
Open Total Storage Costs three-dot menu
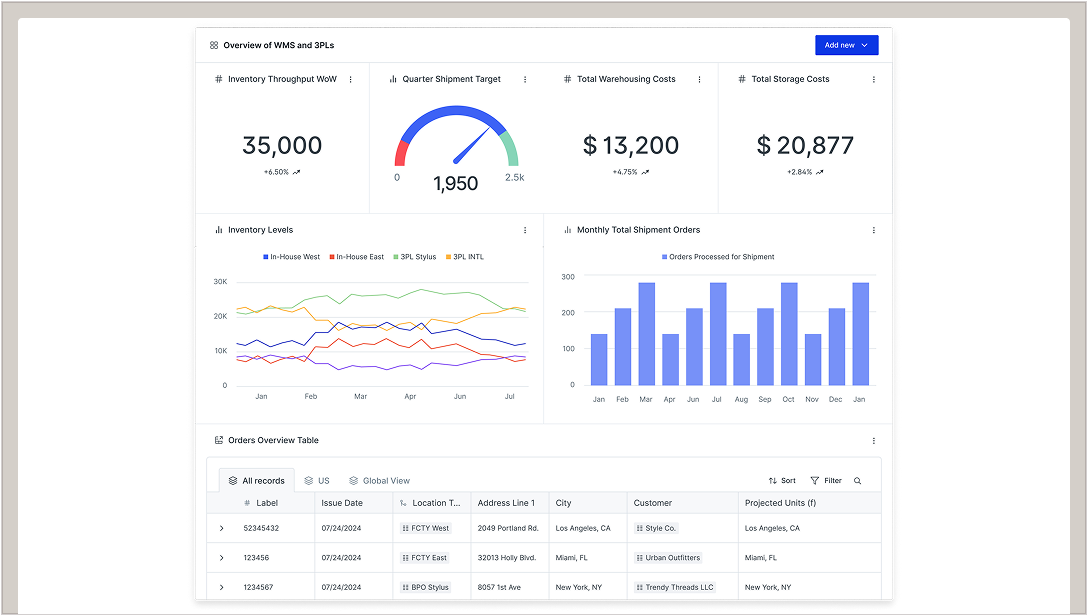(x=873, y=79)
